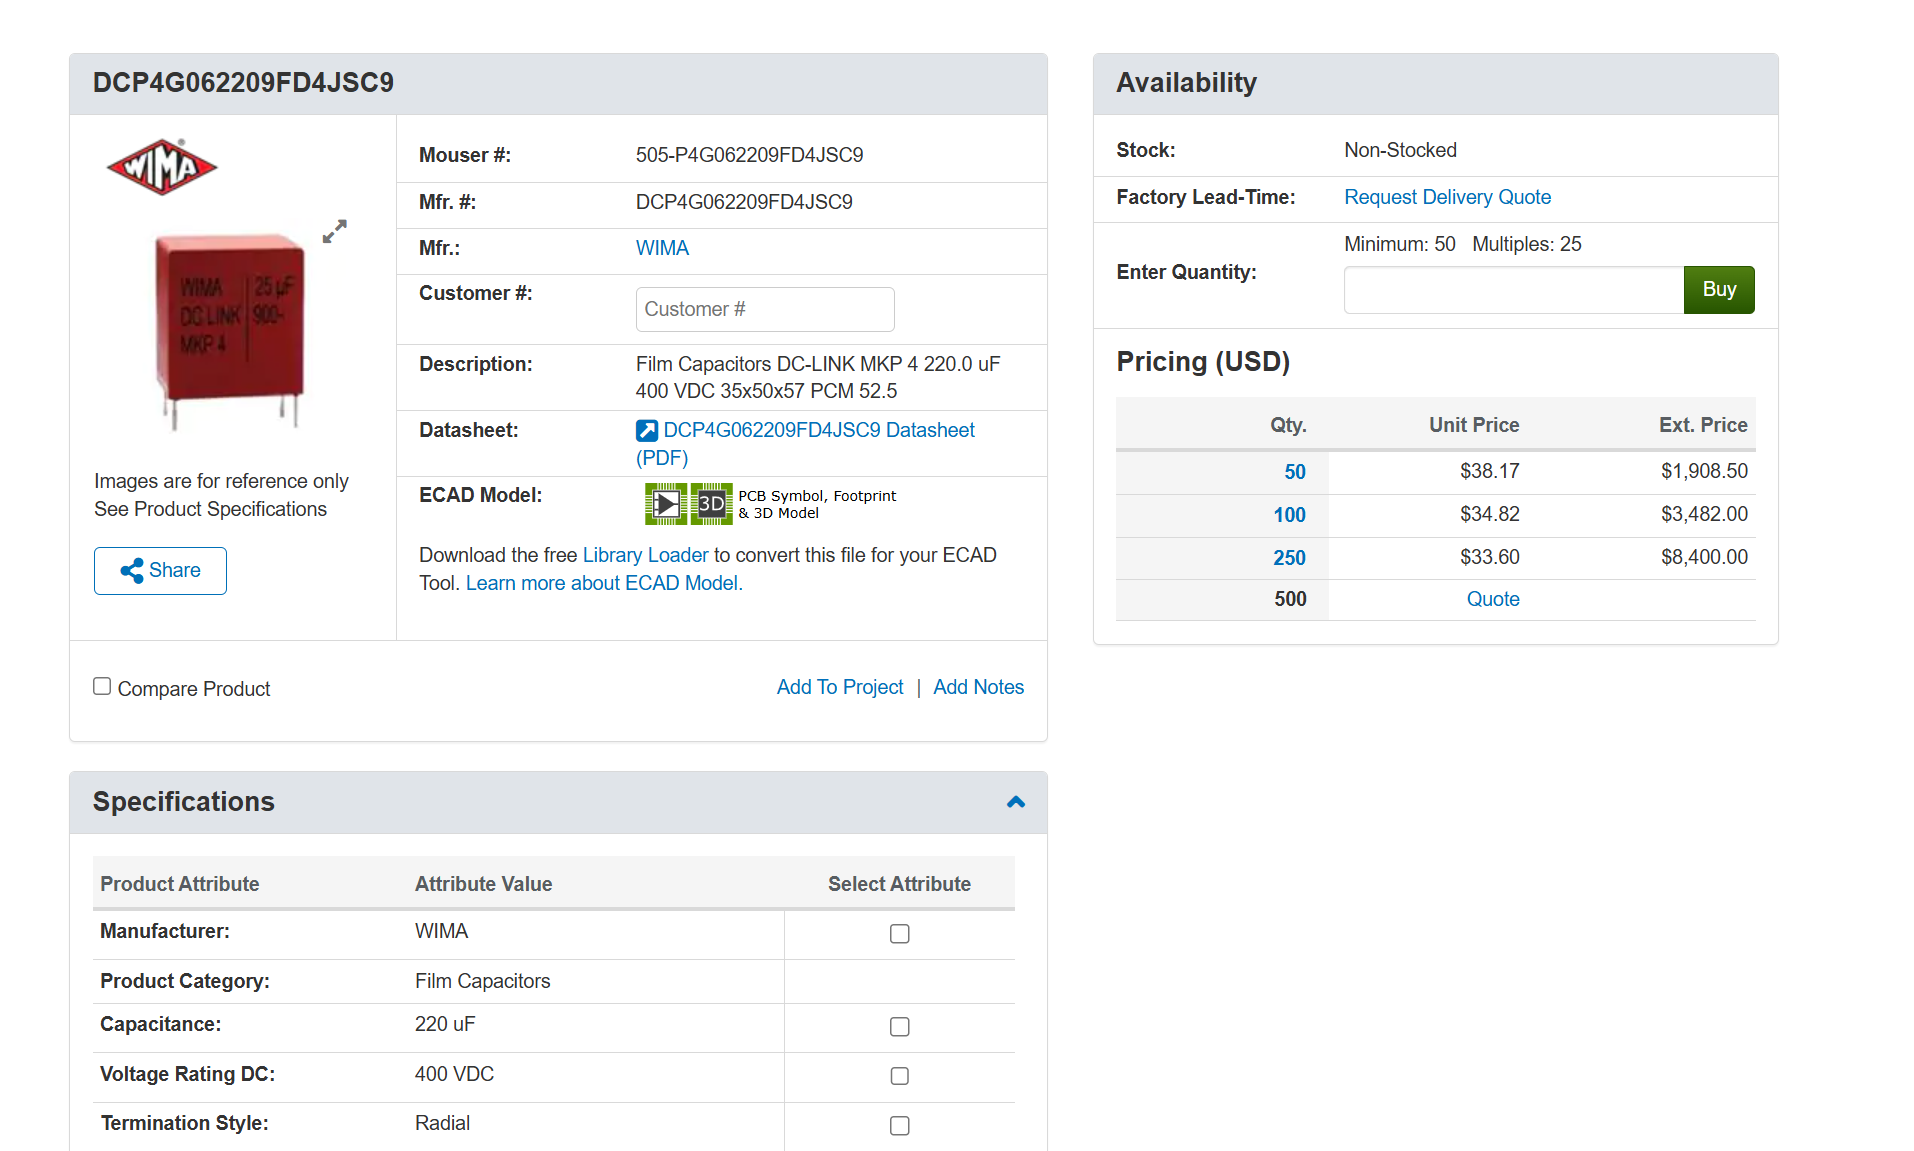Click the ECAD PCB symbol icon

click(666, 504)
